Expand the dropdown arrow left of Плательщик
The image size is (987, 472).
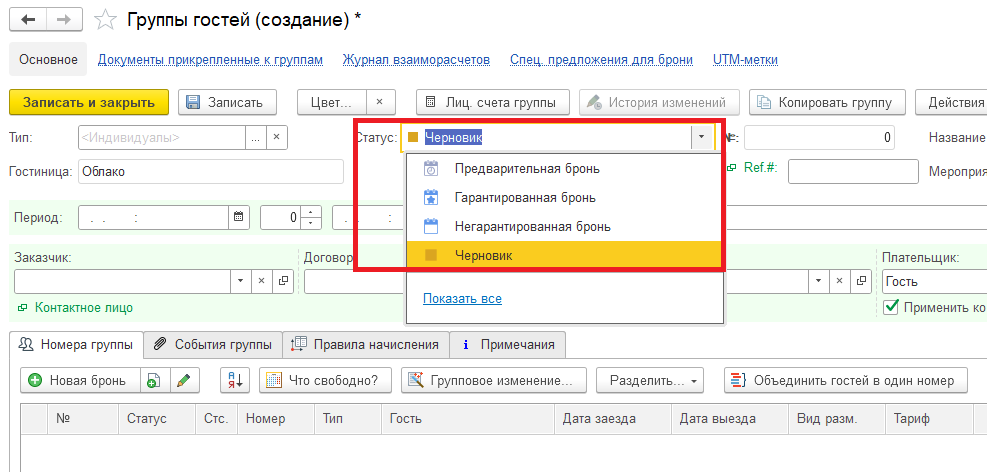pos(819,281)
